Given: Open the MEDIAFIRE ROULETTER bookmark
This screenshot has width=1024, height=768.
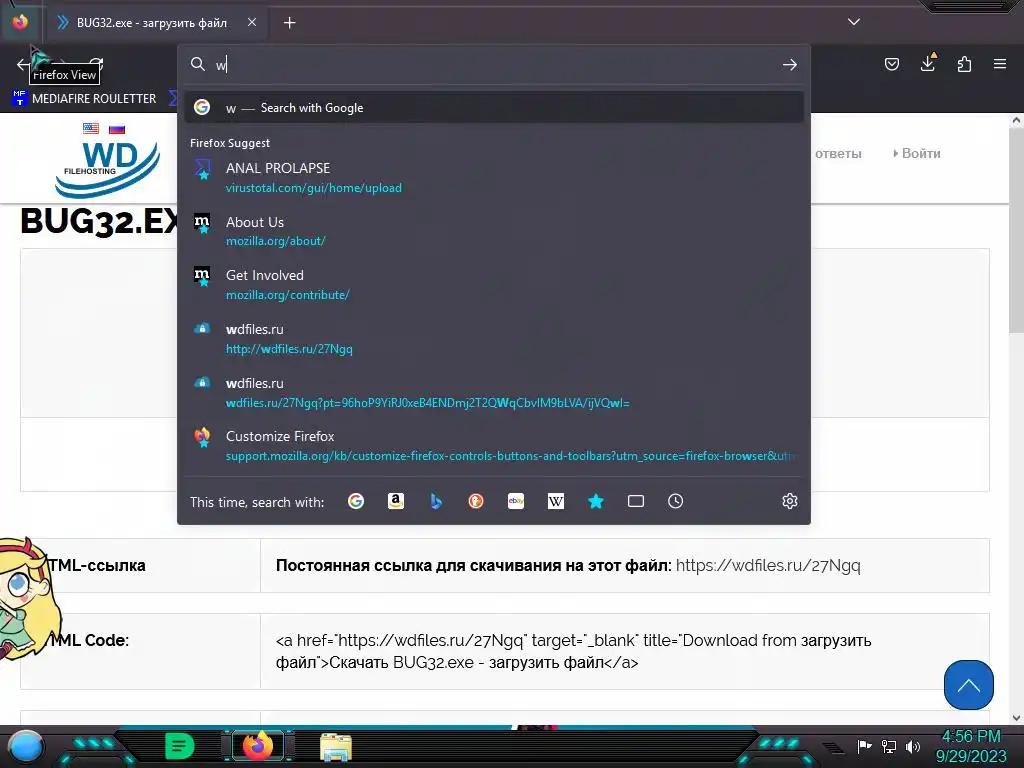Looking at the screenshot, I should 84,99.
